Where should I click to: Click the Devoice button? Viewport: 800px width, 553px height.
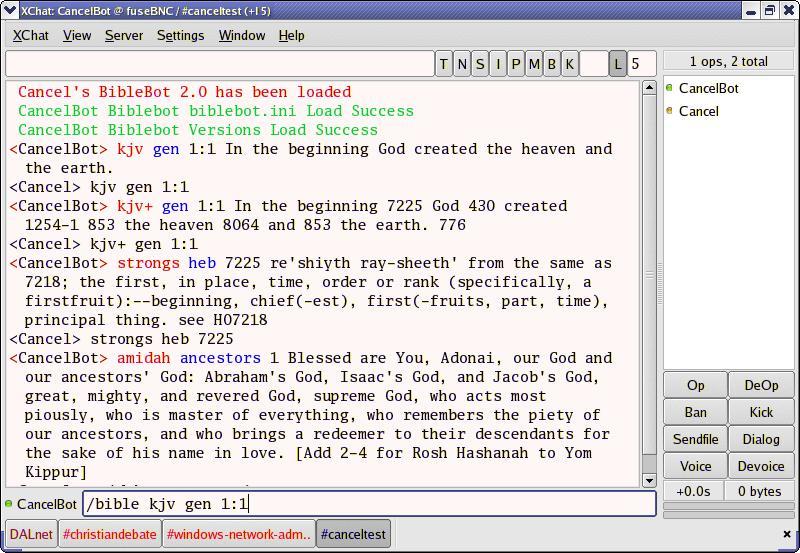[761, 466]
